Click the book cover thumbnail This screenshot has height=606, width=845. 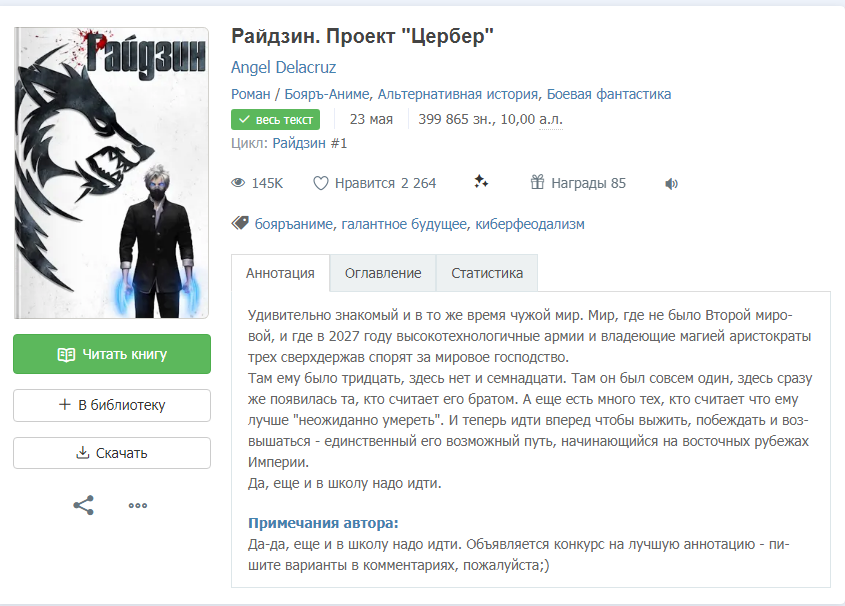[112, 173]
